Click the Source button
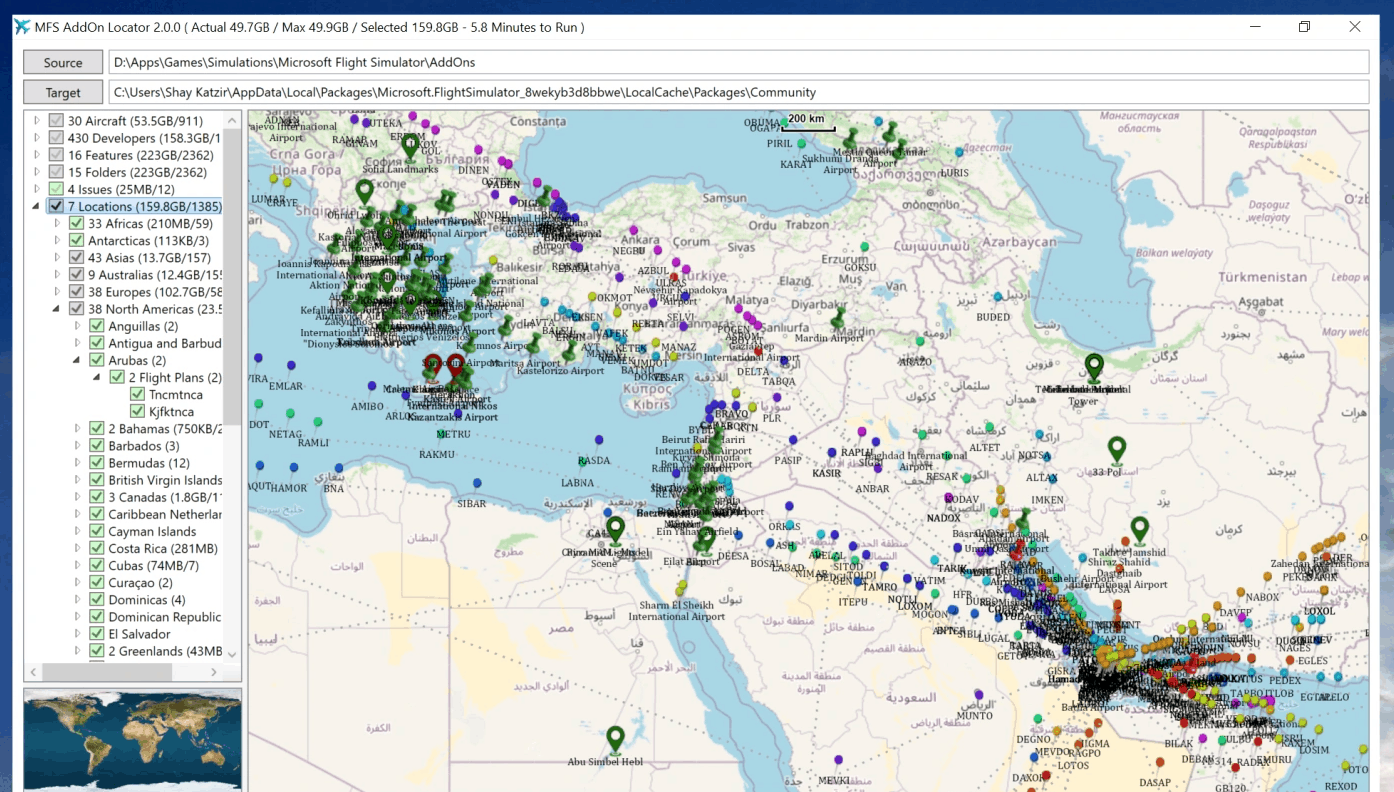1394x792 pixels. pos(63,62)
